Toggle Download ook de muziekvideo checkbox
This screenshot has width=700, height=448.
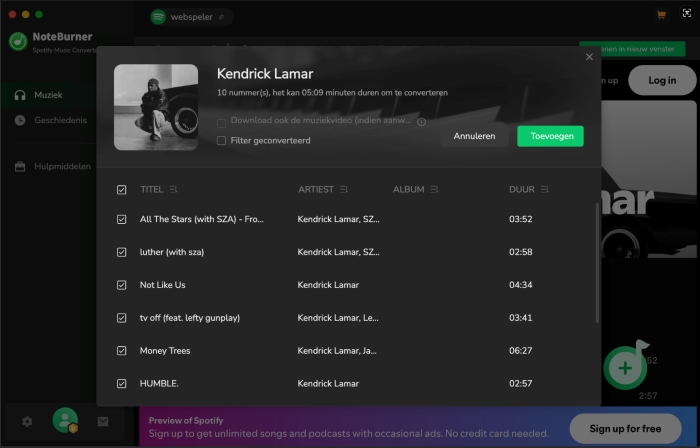pyautogui.click(x=221, y=123)
